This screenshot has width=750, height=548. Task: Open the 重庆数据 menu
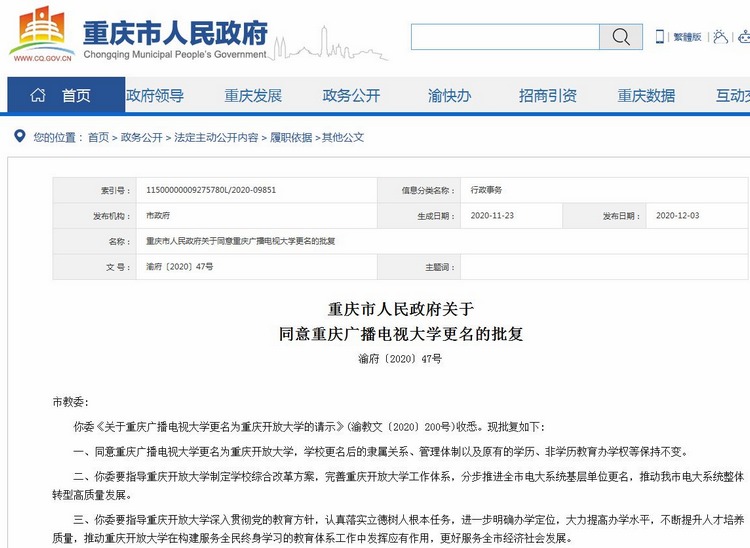pyautogui.click(x=646, y=96)
